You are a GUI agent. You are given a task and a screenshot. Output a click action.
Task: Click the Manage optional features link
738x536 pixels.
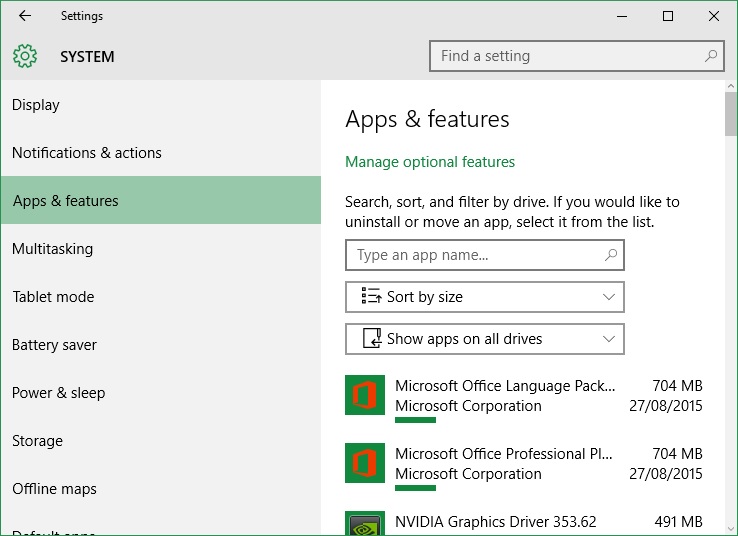coord(430,162)
